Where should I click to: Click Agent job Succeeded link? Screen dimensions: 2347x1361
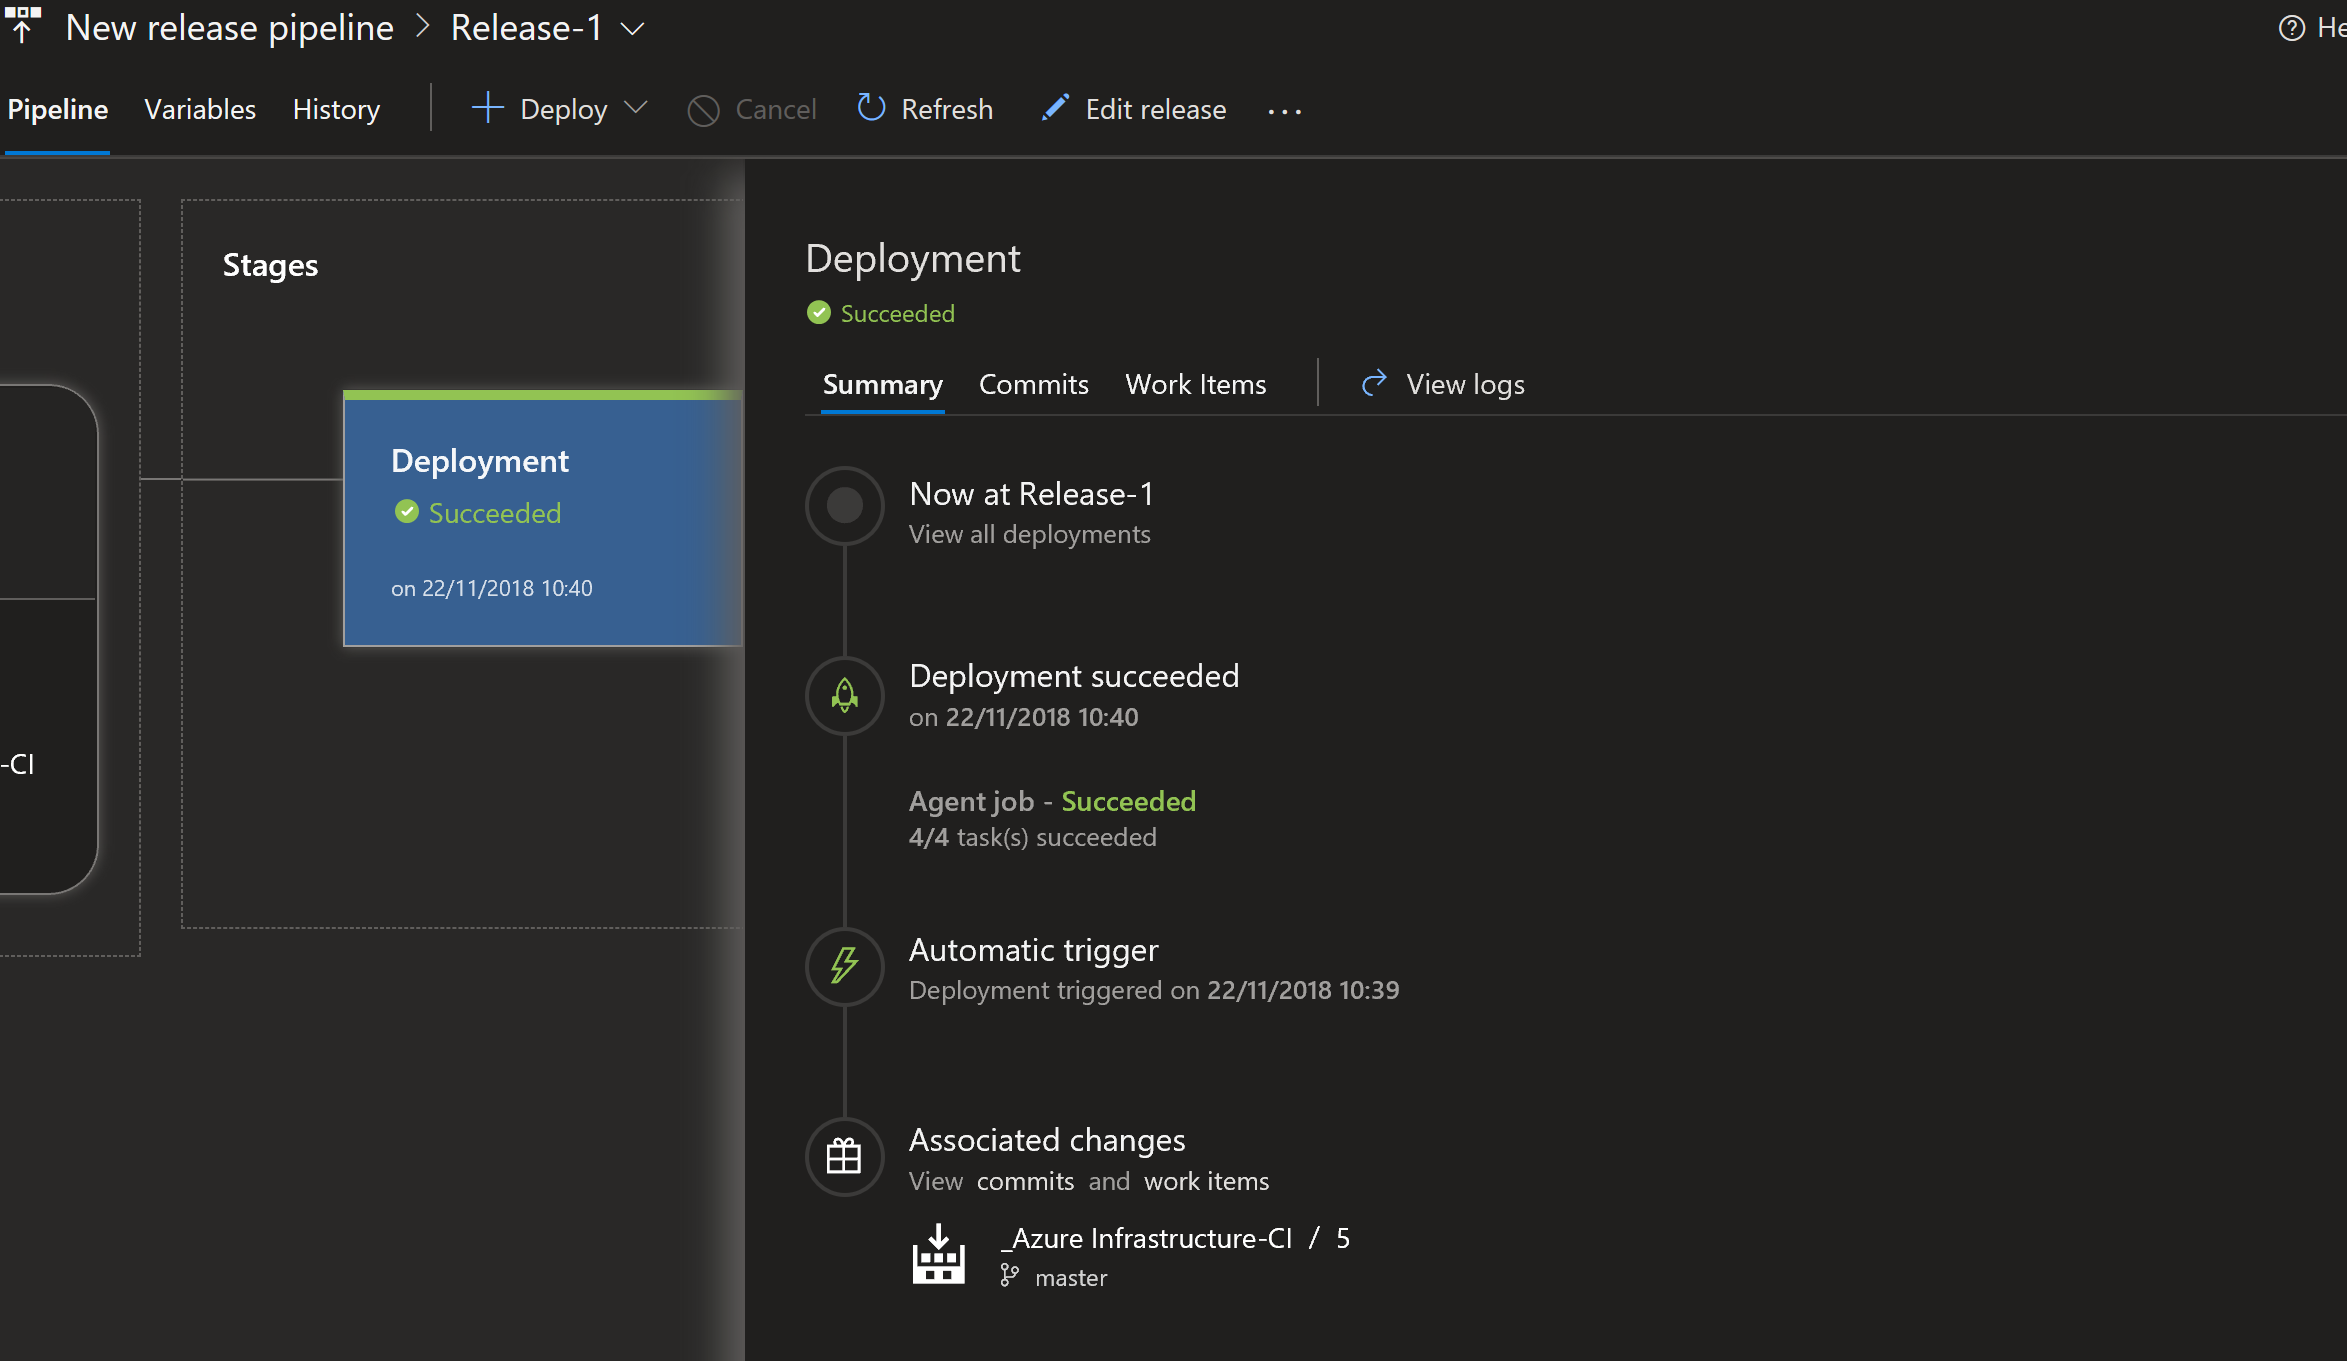[1052, 801]
